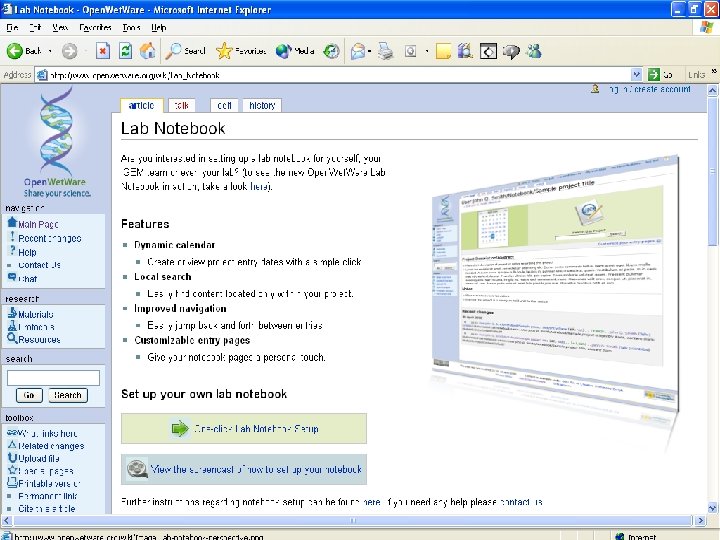Click the address bar URL field
Viewport: 720px width, 540px height.
coord(335,75)
